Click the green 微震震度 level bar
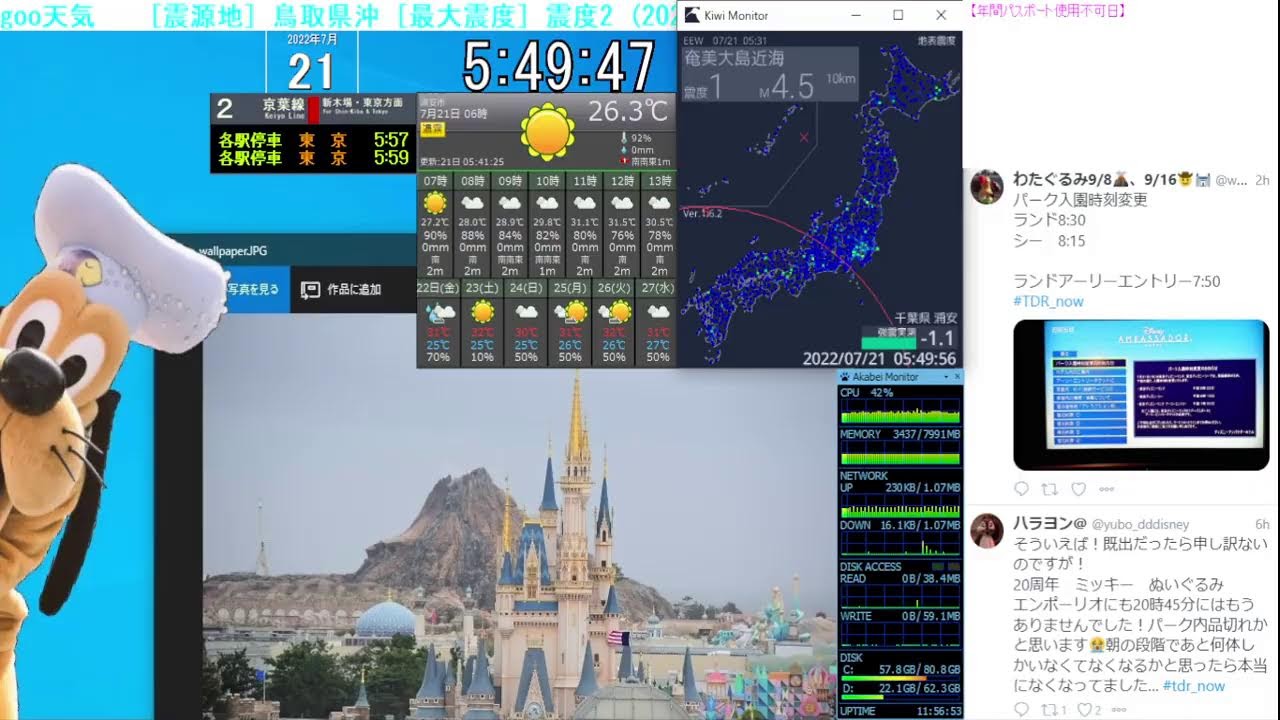Viewport: 1280px width, 720px height. (888, 342)
